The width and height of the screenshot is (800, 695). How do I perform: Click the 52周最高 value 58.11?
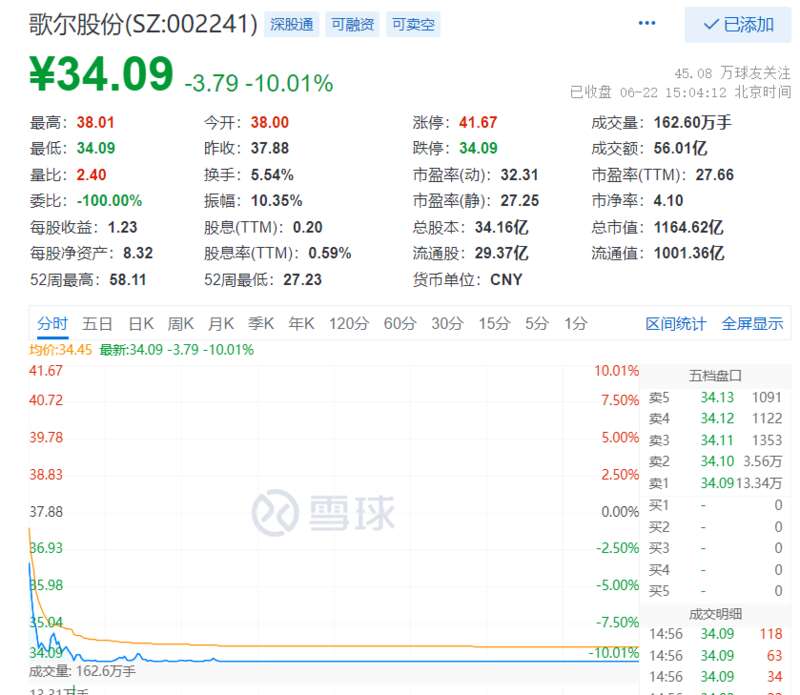[128, 280]
